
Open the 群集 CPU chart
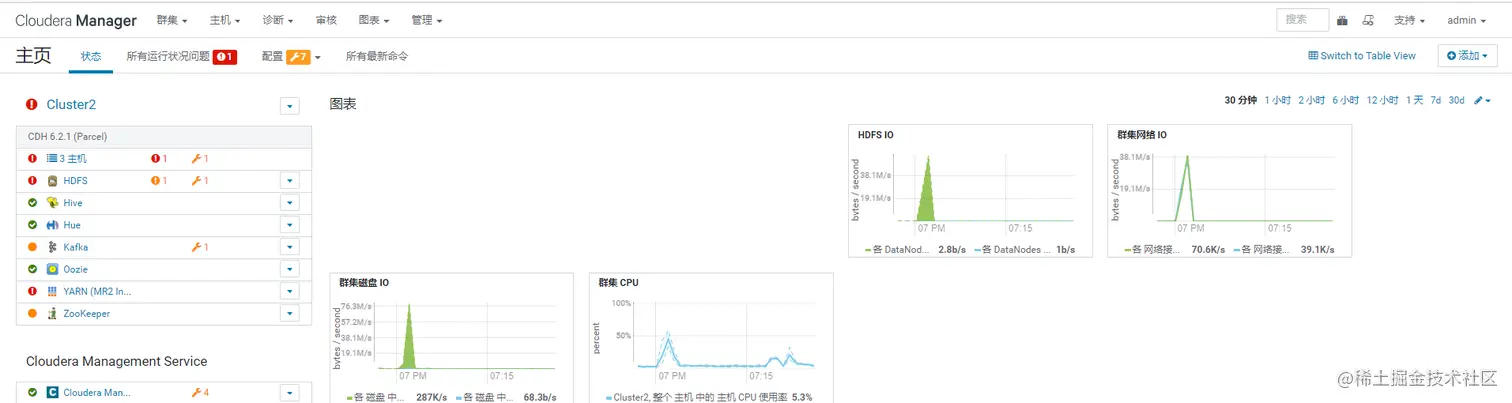coord(711,338)
